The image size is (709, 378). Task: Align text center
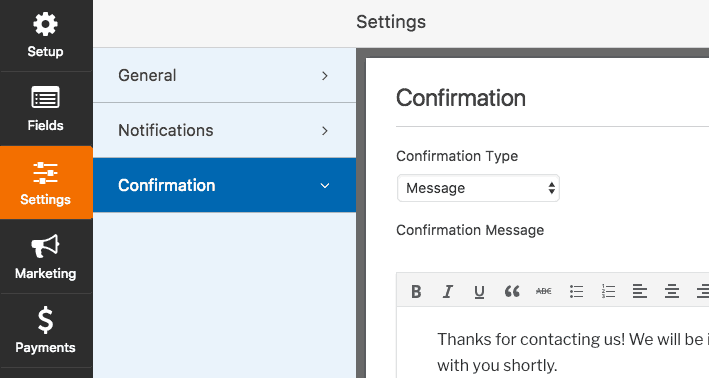pyautogui.click(x=672, y=291)
